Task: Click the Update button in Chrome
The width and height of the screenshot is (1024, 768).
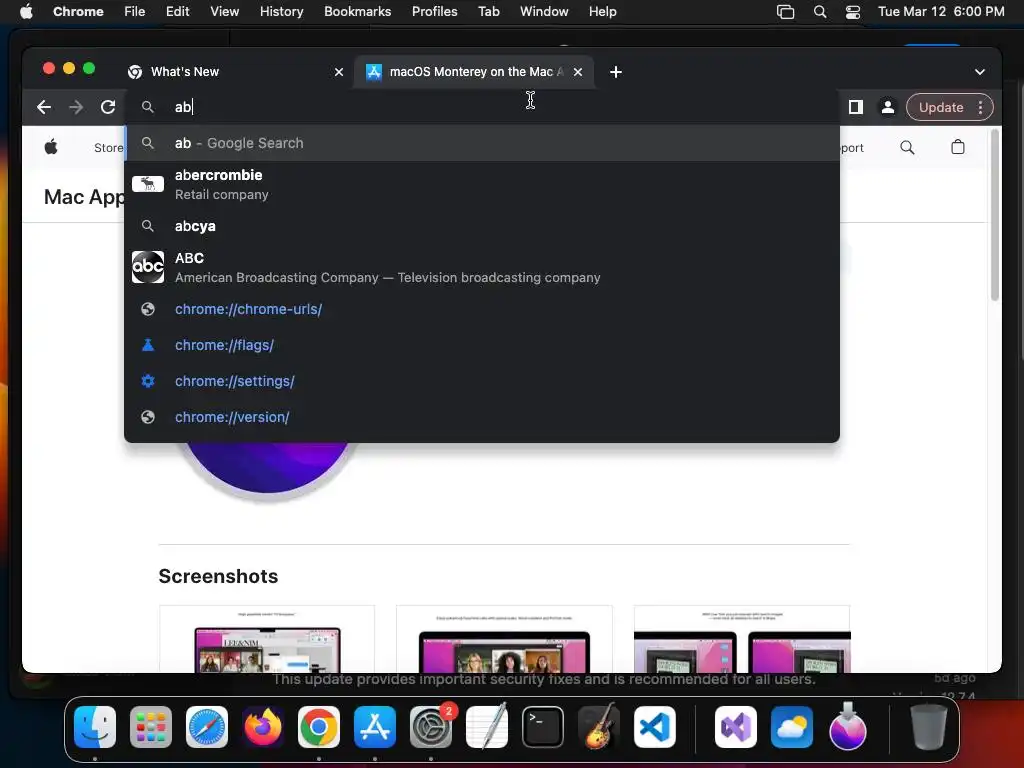Action: coord(941,107)
